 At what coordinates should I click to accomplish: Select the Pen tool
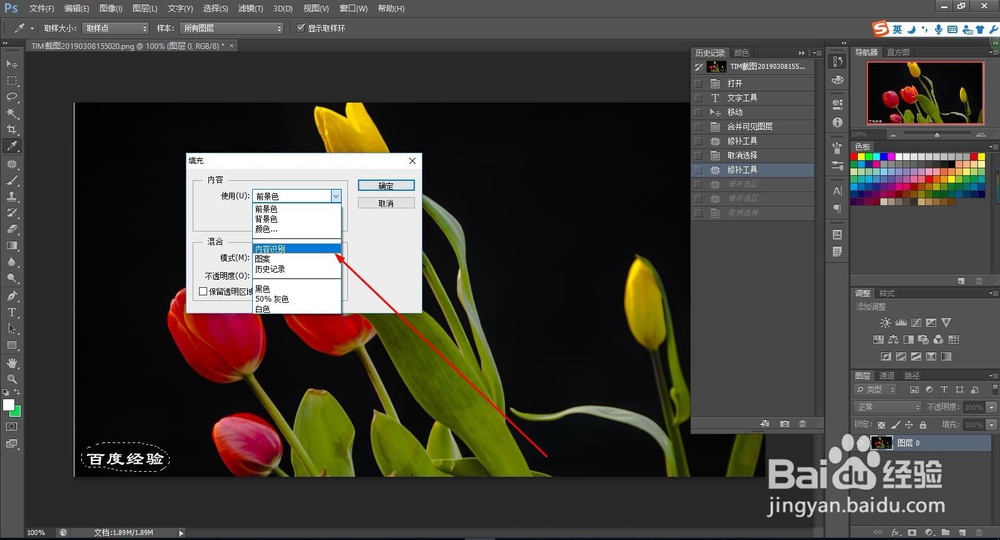pos(11,296)
